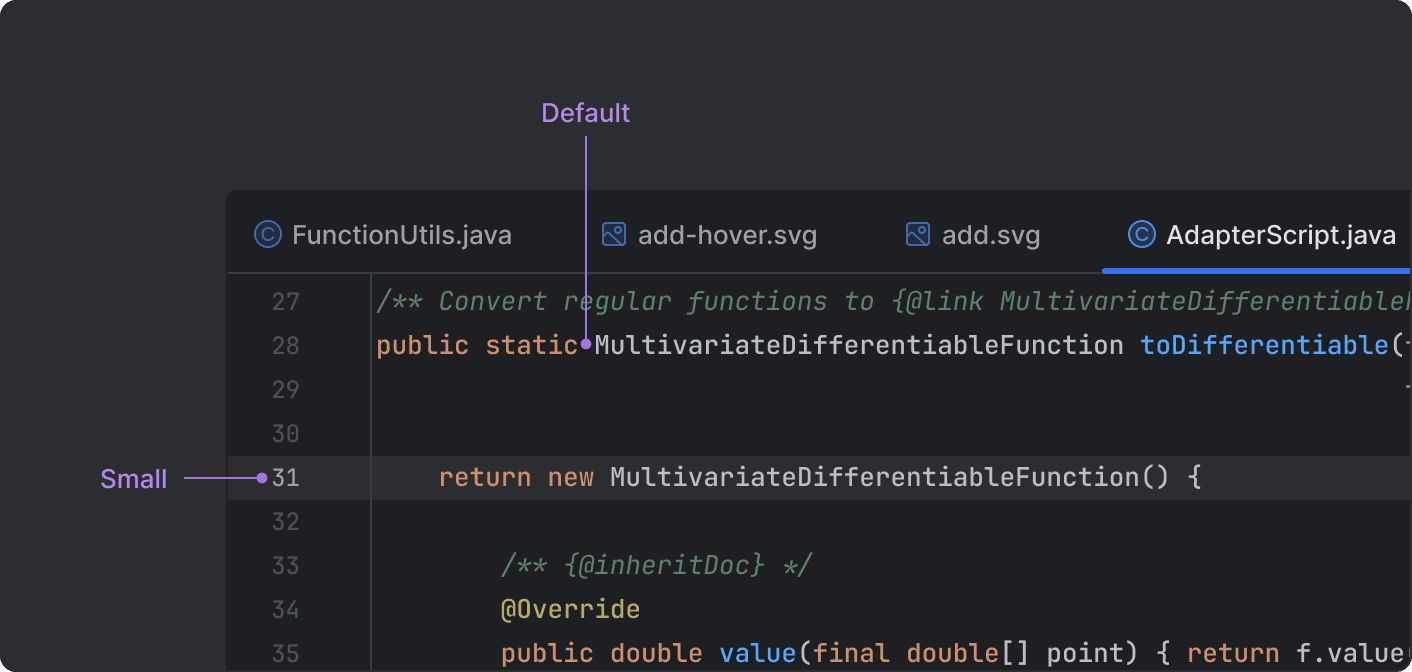Click the class icon on AdapterScript.java tab
Screen dimensions: 1412x672
tap(1141, 235)
